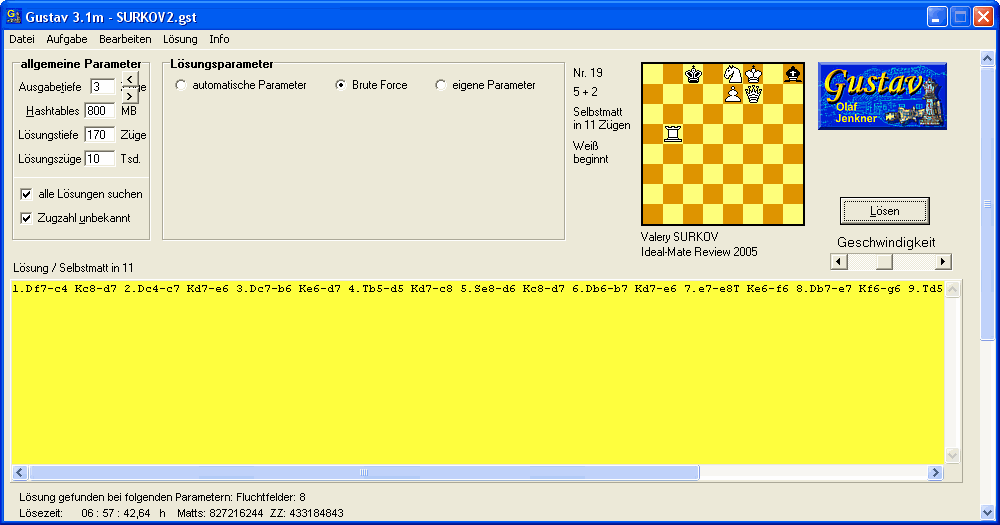The width and height of the screenshot is (1000, 525).
Task: Click the Gustav Olaf Jenkner logo
Action: click(x=882, y=96)
